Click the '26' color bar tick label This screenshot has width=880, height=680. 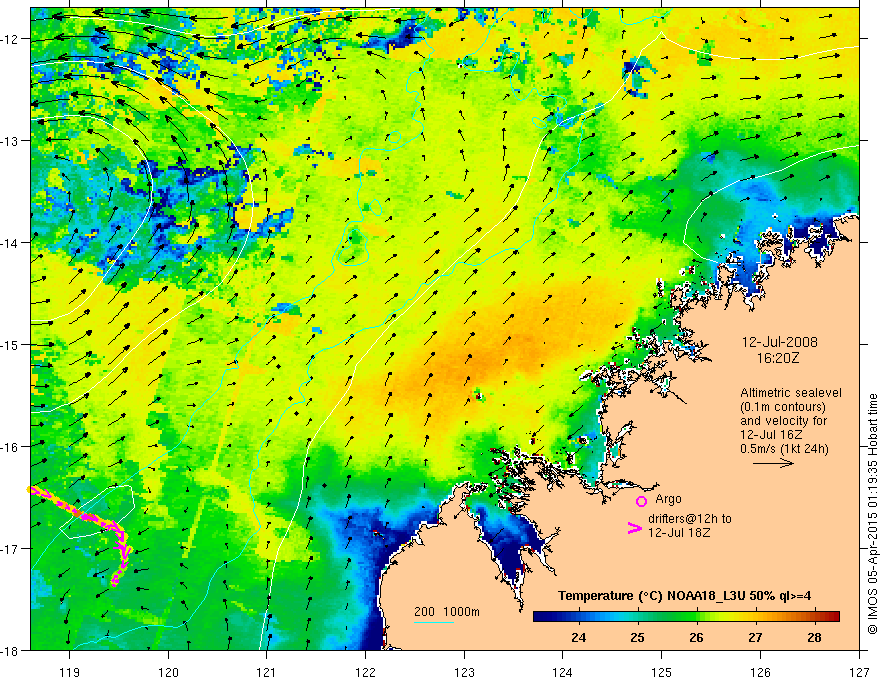696,637
